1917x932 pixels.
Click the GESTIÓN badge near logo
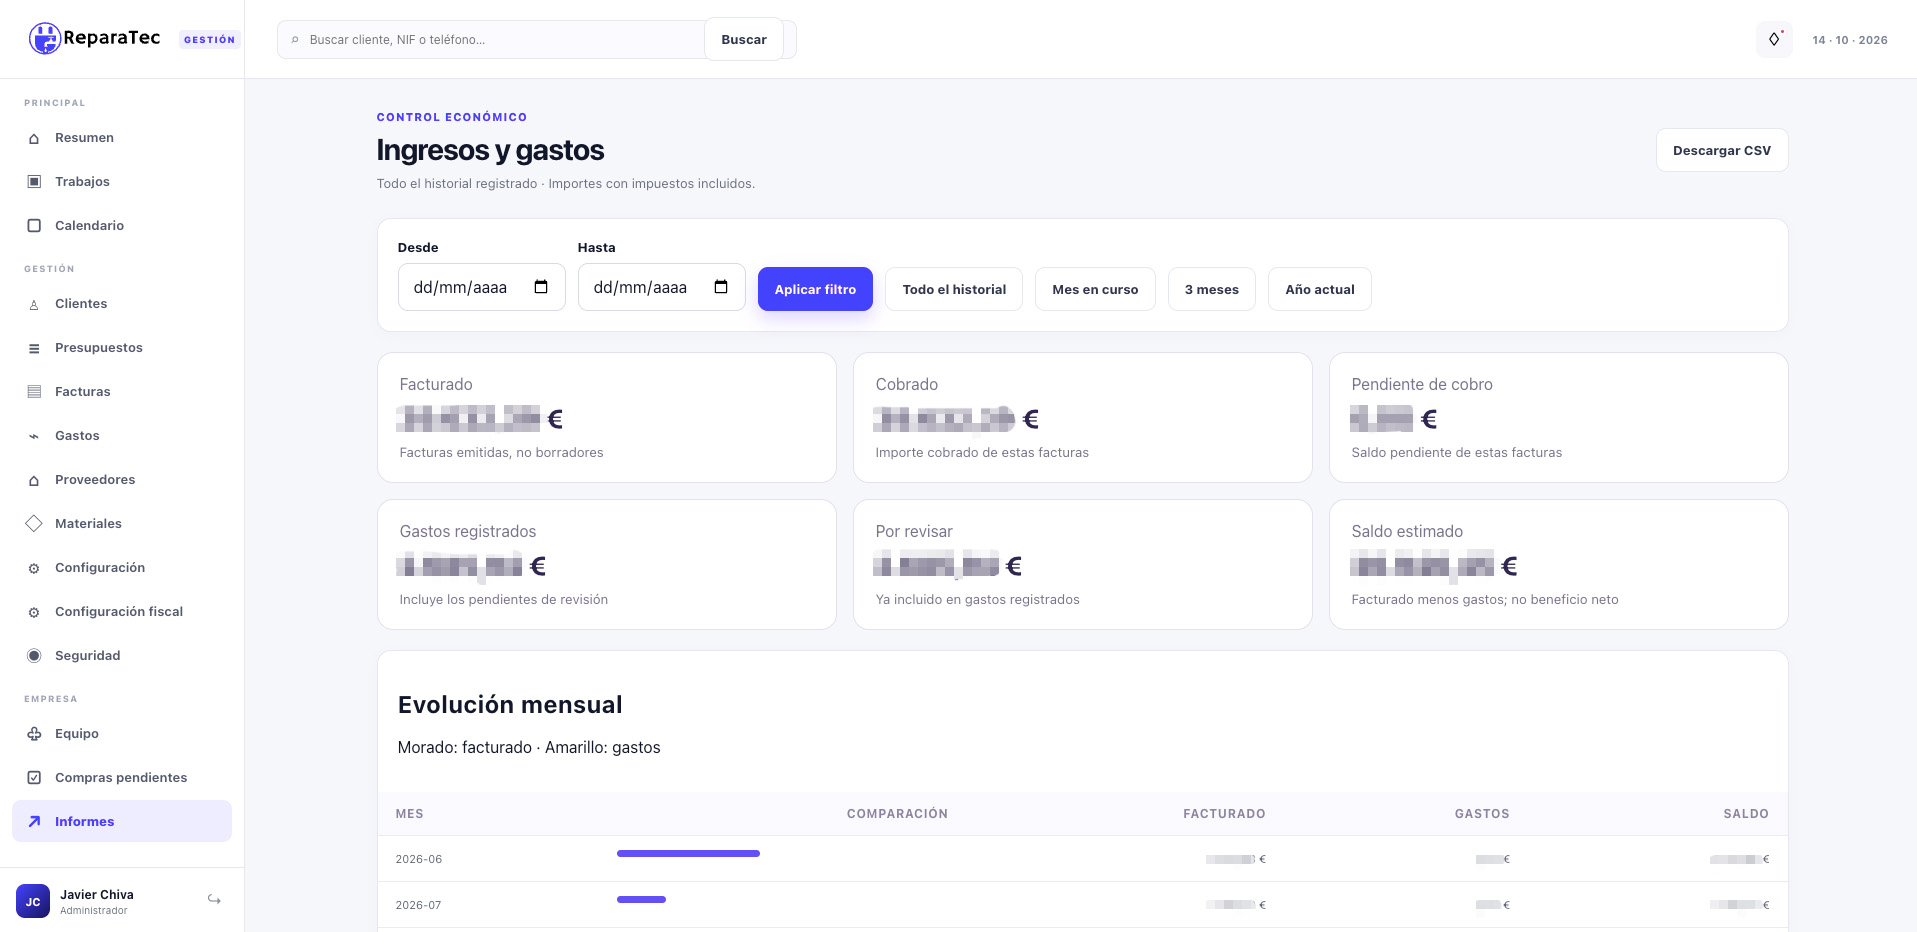[x=210, y=40]
